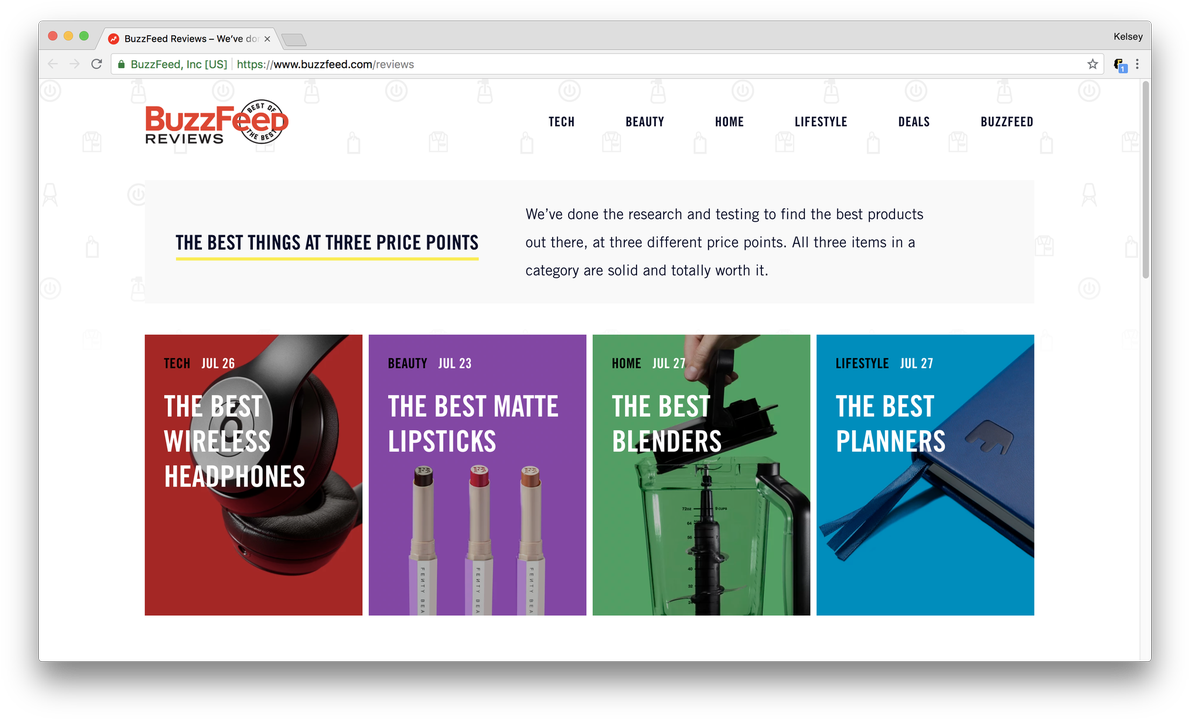Open The Best Wireless Headphones card

pos(253,475)
